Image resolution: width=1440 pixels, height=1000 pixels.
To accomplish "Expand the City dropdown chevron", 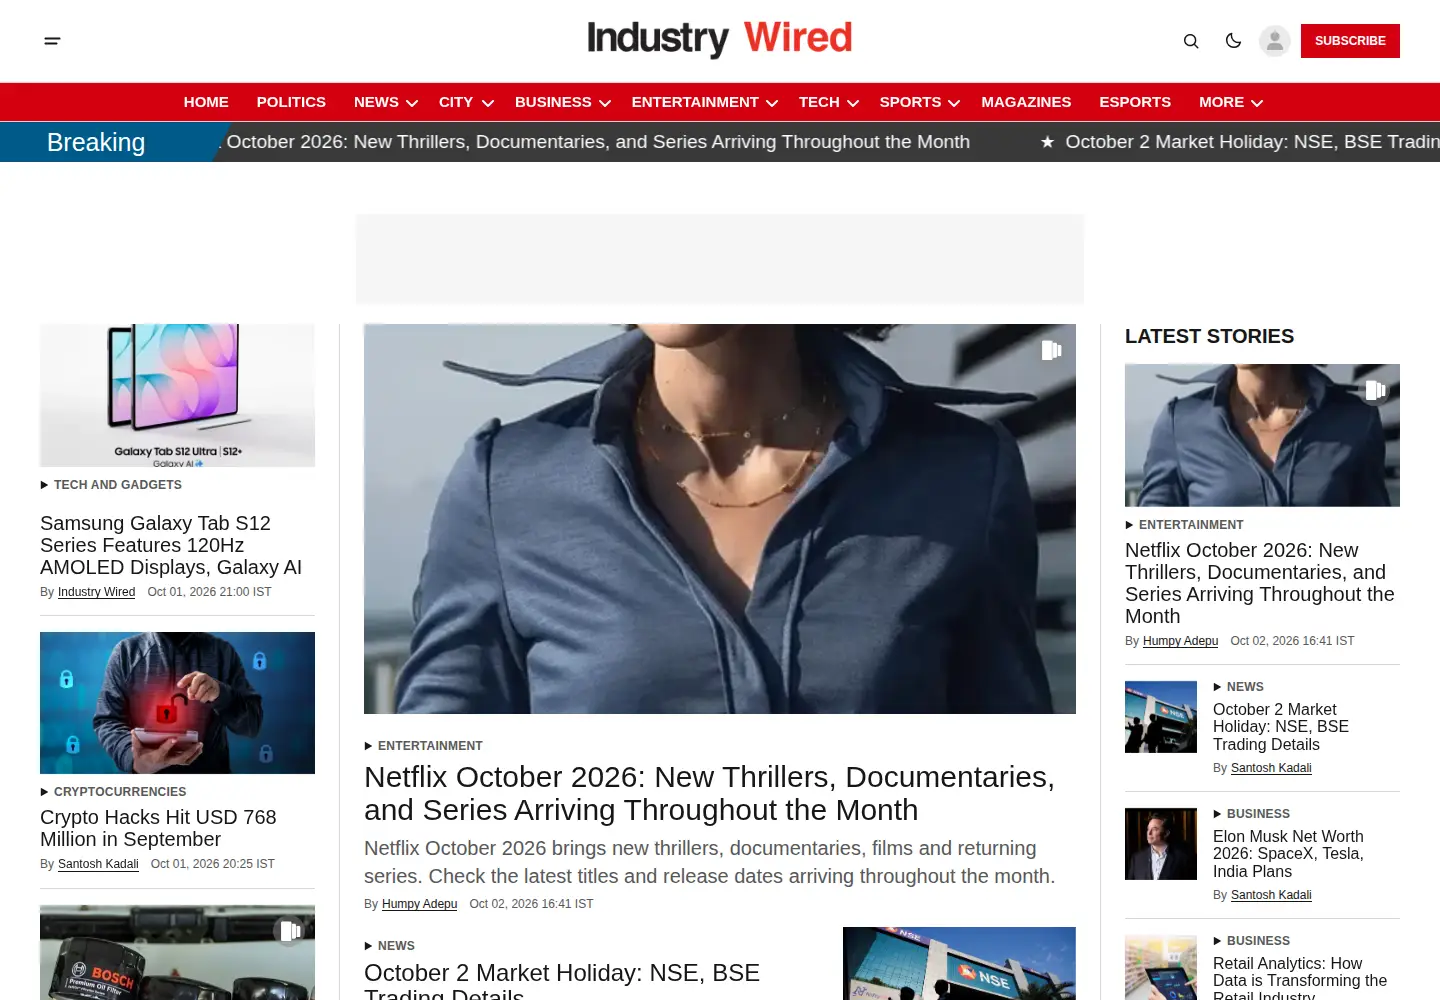I will 488,103.
